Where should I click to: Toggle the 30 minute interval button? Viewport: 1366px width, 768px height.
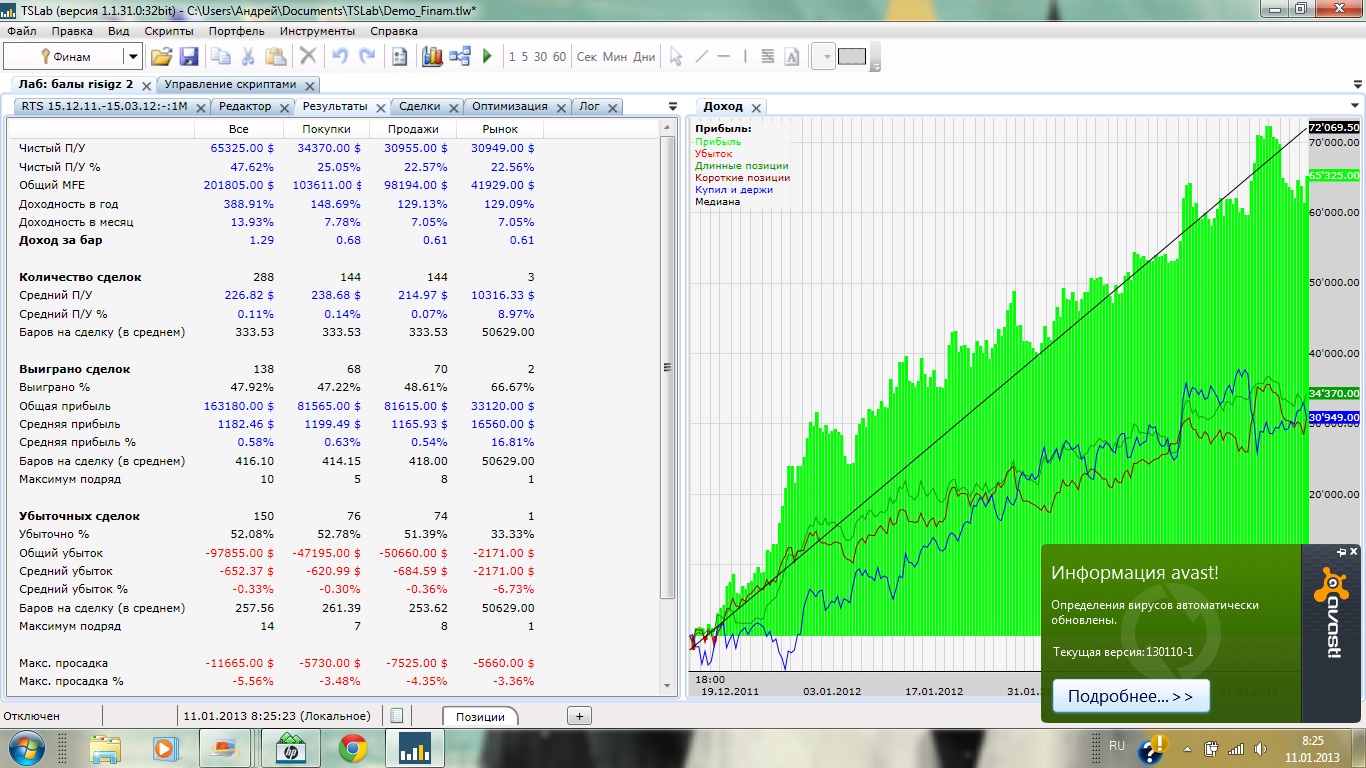[x=540, y=57]
